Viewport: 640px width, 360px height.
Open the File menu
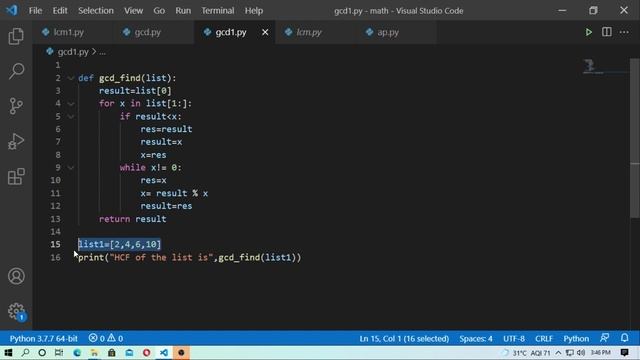[x=35, y=11]
